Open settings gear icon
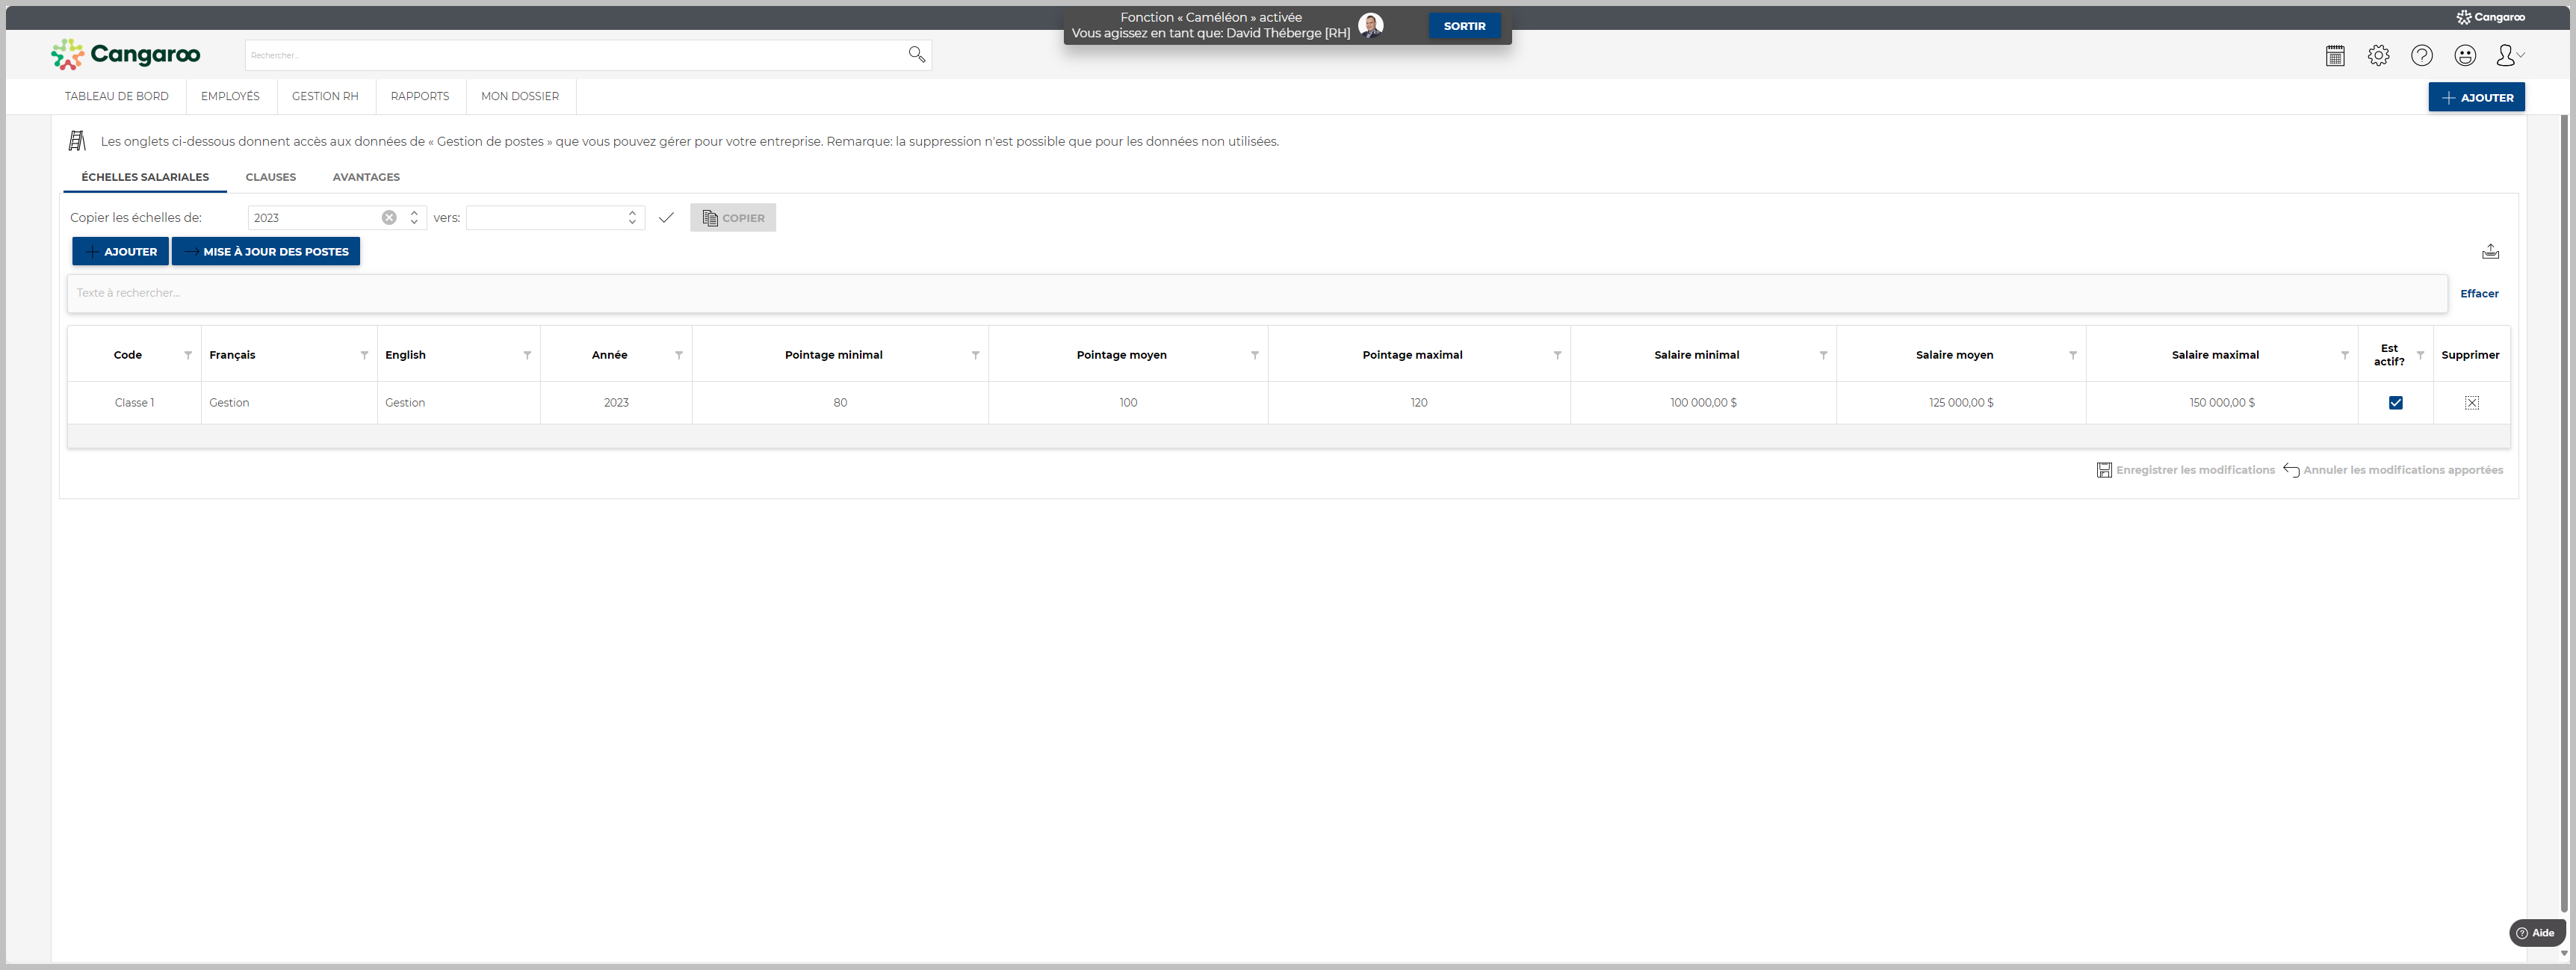The image size is (2576, 970). pos(2378,56)
